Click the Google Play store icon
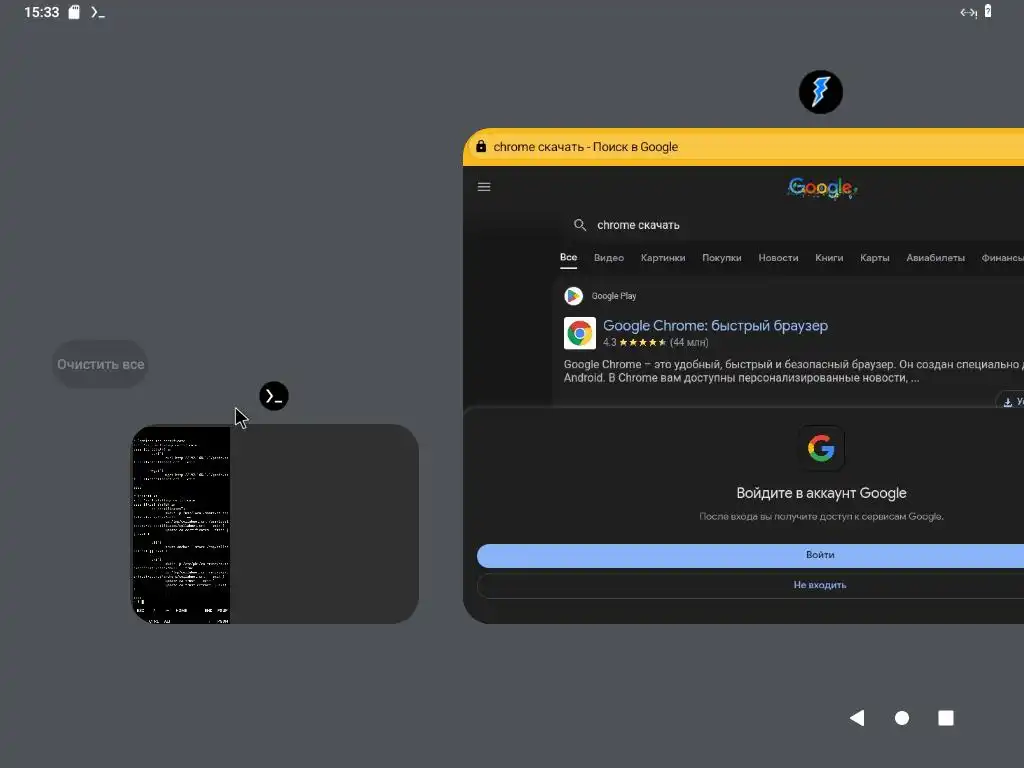 pos(573,296)
